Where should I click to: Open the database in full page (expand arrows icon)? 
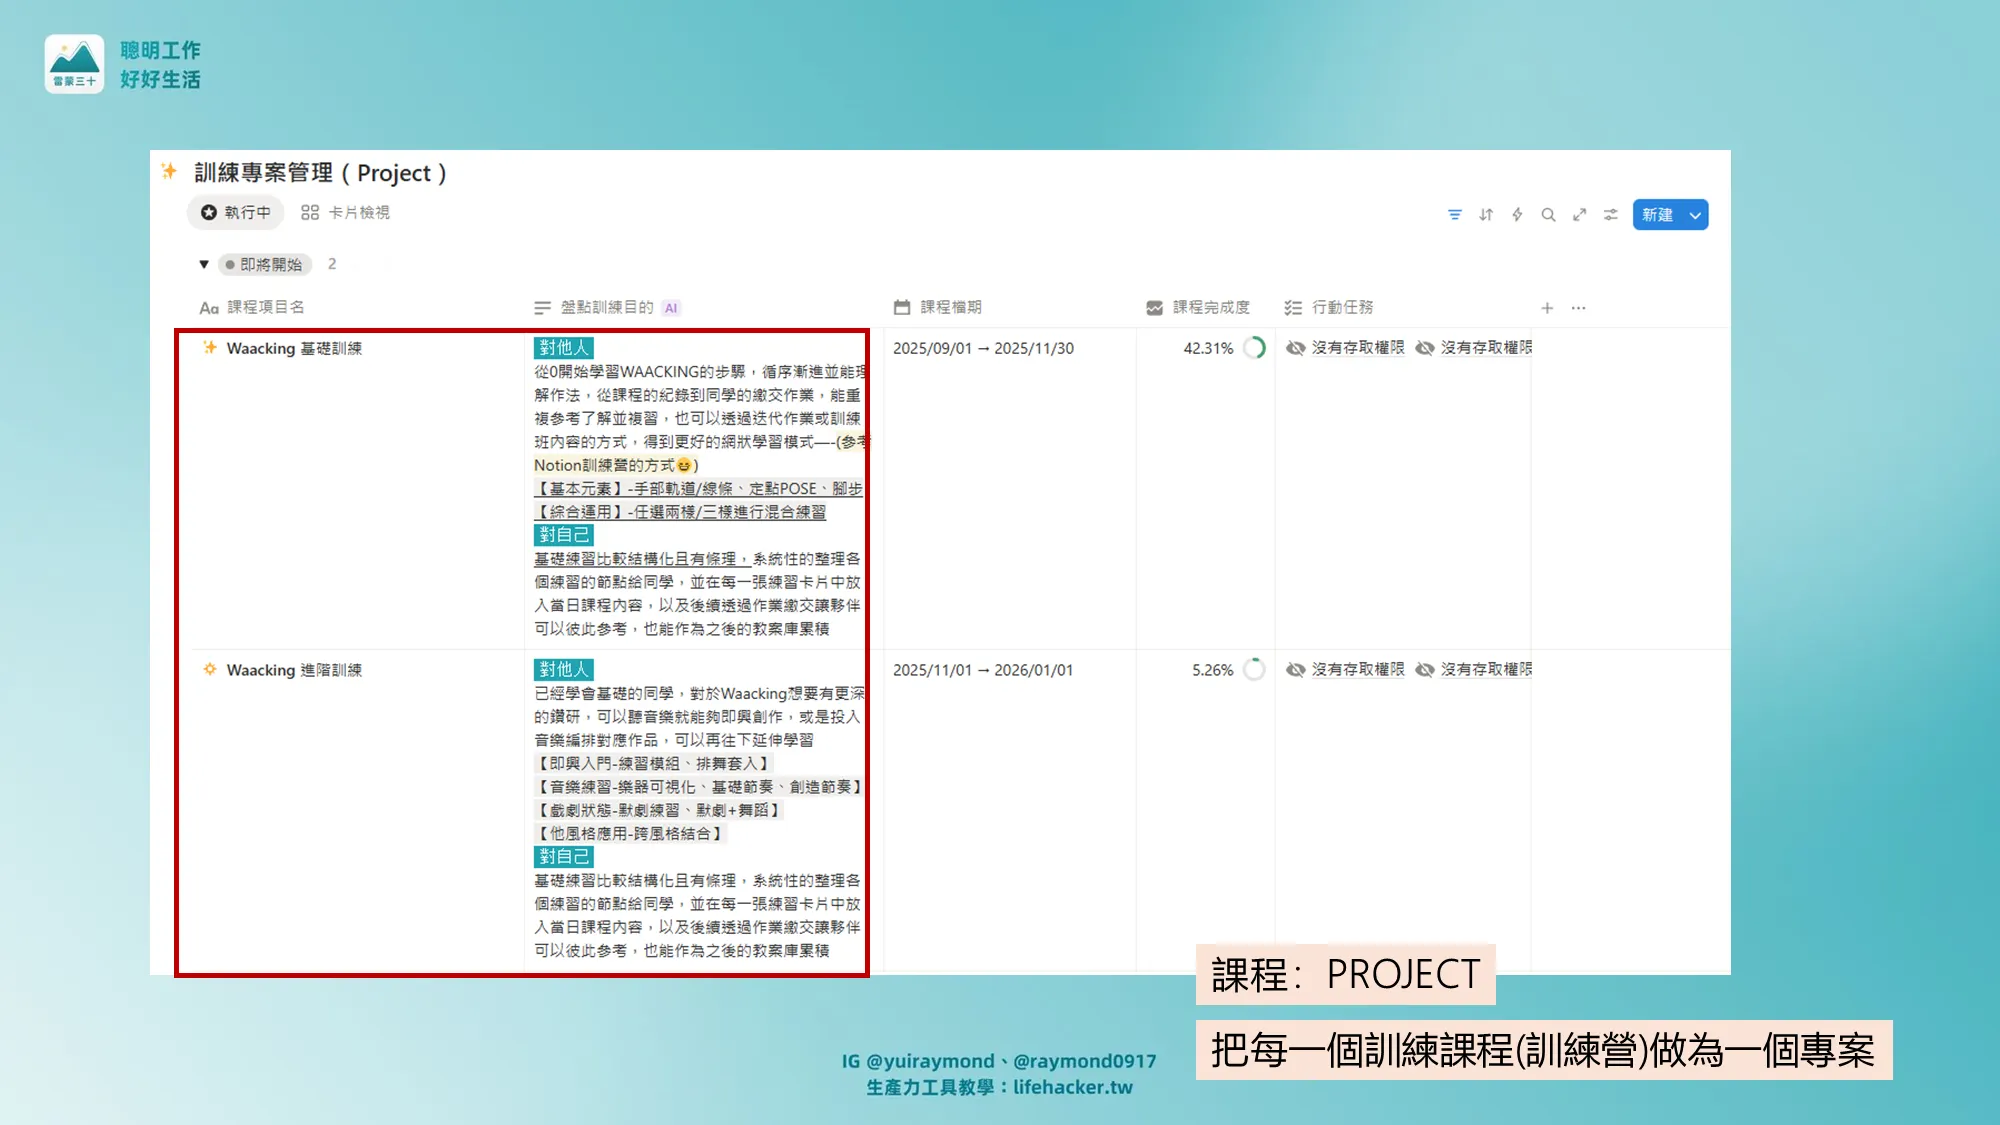click(1579, 215)
